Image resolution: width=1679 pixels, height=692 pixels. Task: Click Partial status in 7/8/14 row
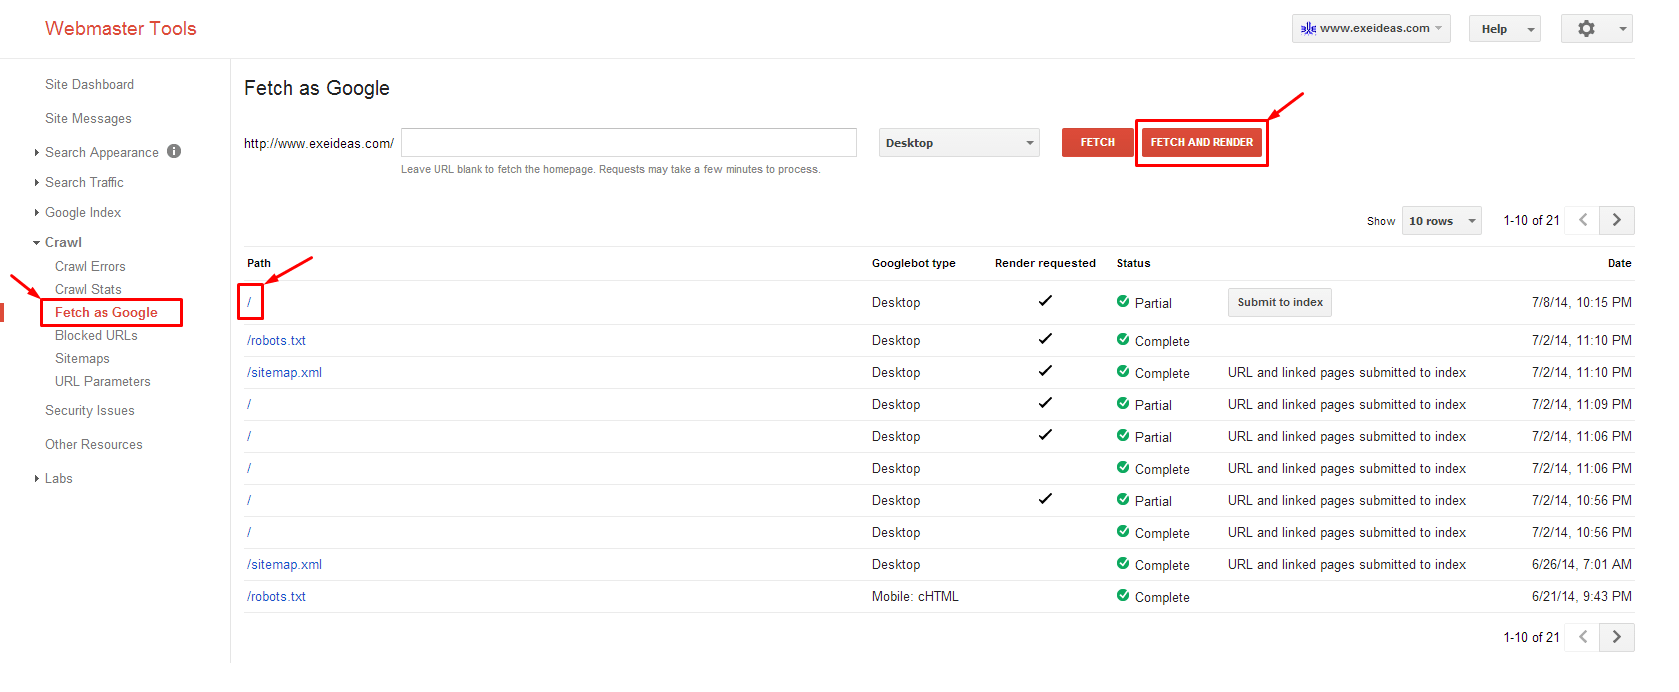tap(1153, 303)
